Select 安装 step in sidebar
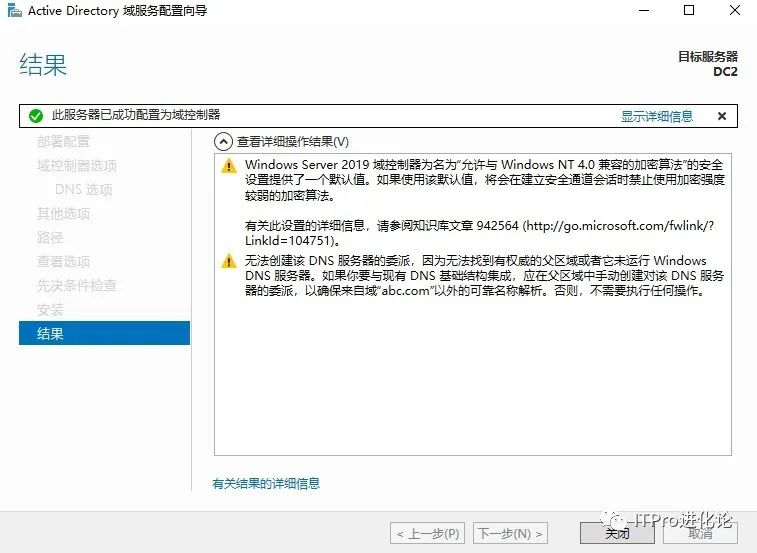Screen dimensions: 757x553 point(50,310)
